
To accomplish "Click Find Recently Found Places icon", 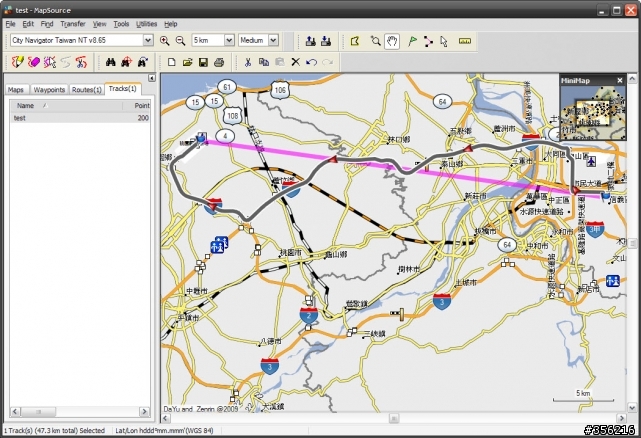I will pos(142,62).
